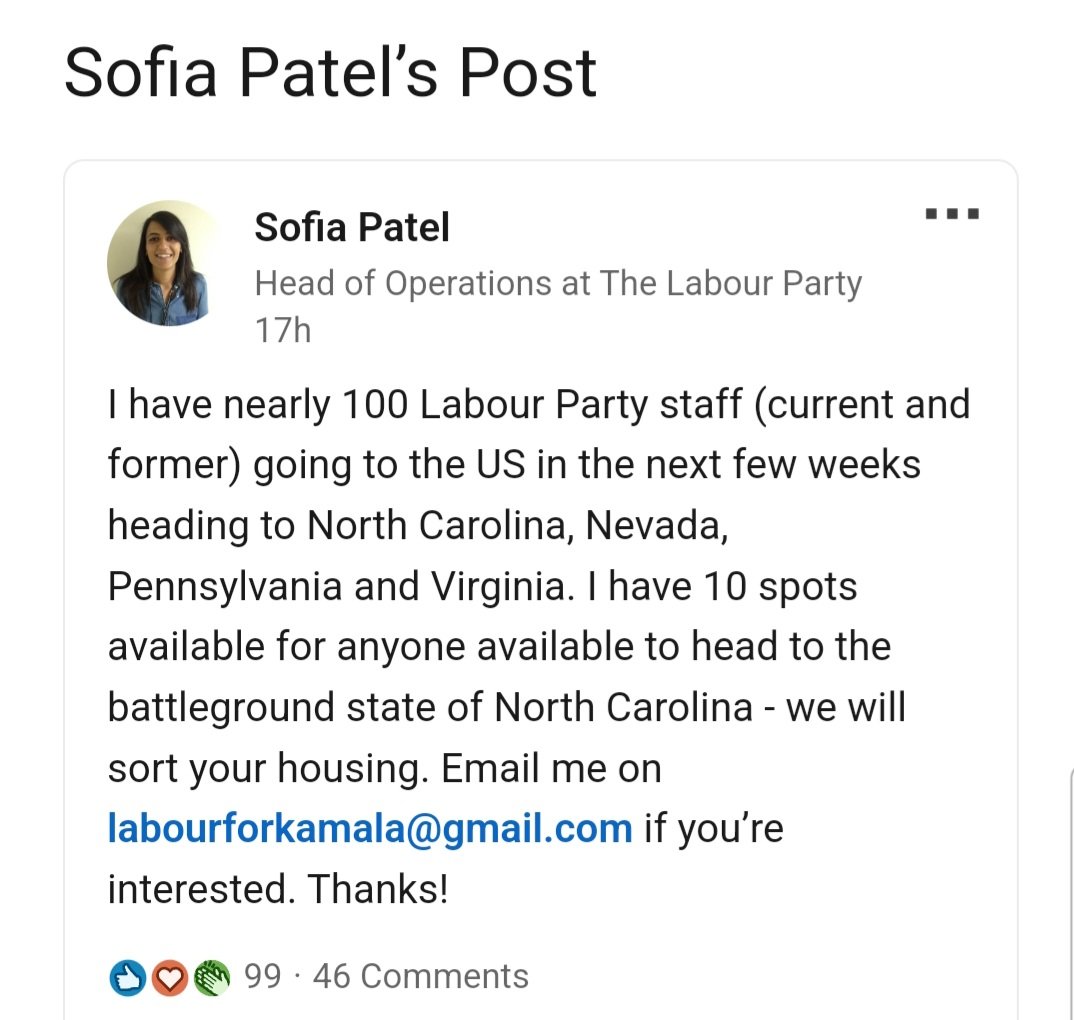Image resolution: width=1074 pixels, height=1020 pixels.
Task: Click the "Sofia Patel's Post" page heading
Action: point(330,72)
